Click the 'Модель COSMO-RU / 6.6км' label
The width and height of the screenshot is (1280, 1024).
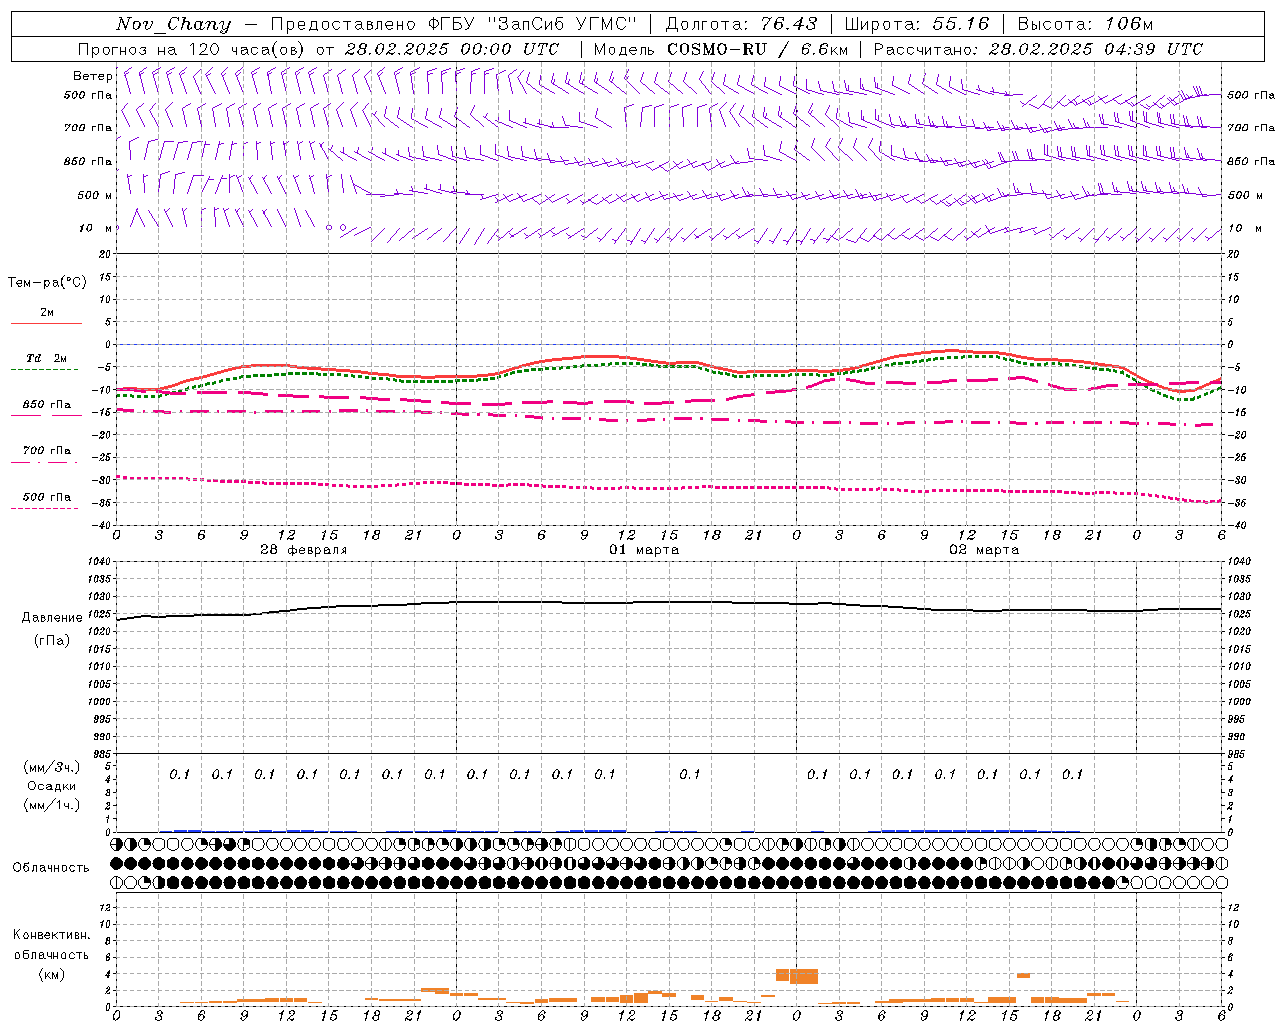coord(721,49)
